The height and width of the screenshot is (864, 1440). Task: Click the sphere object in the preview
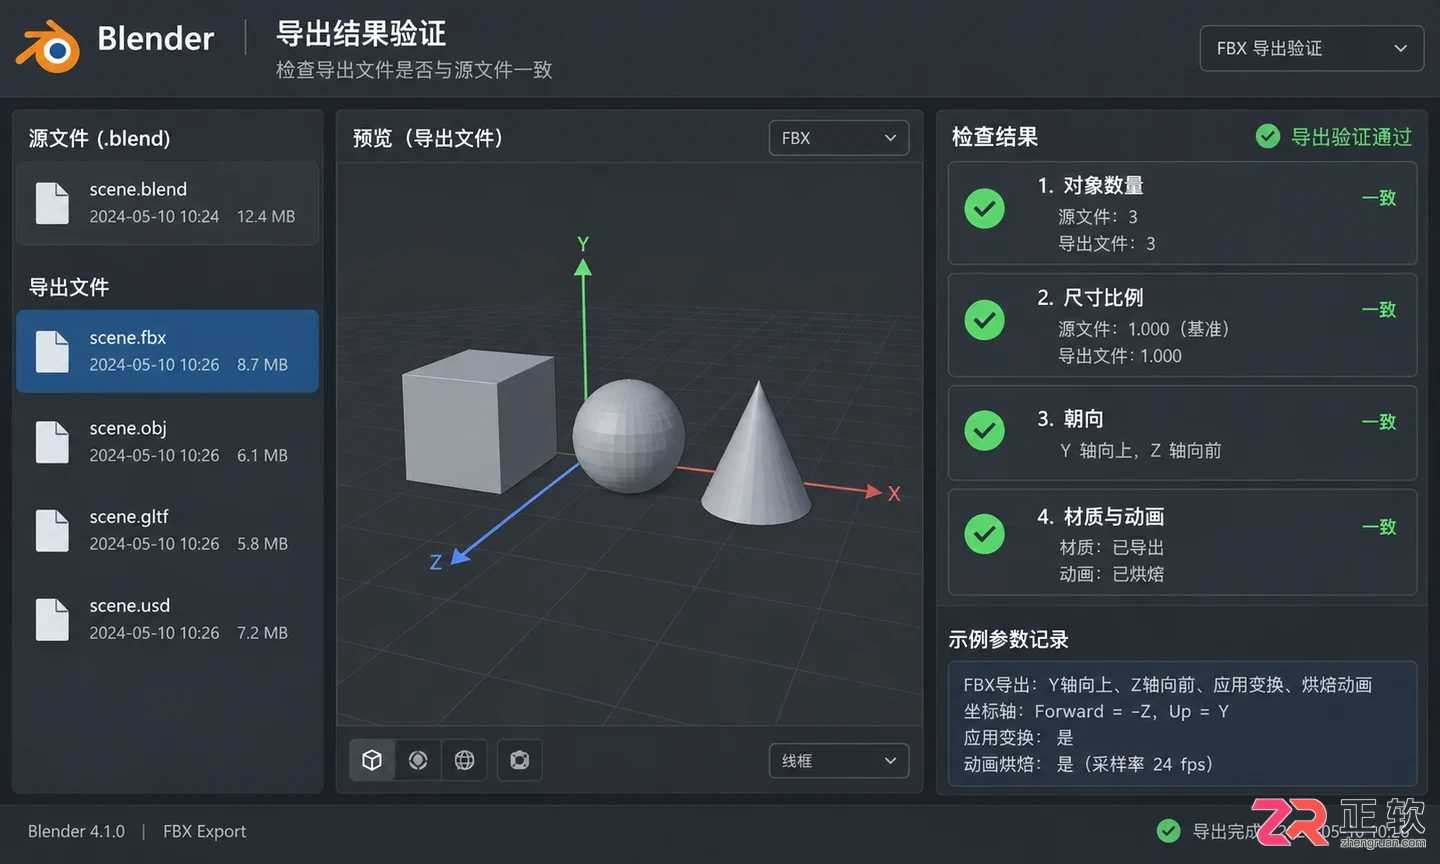pos(628,436)
